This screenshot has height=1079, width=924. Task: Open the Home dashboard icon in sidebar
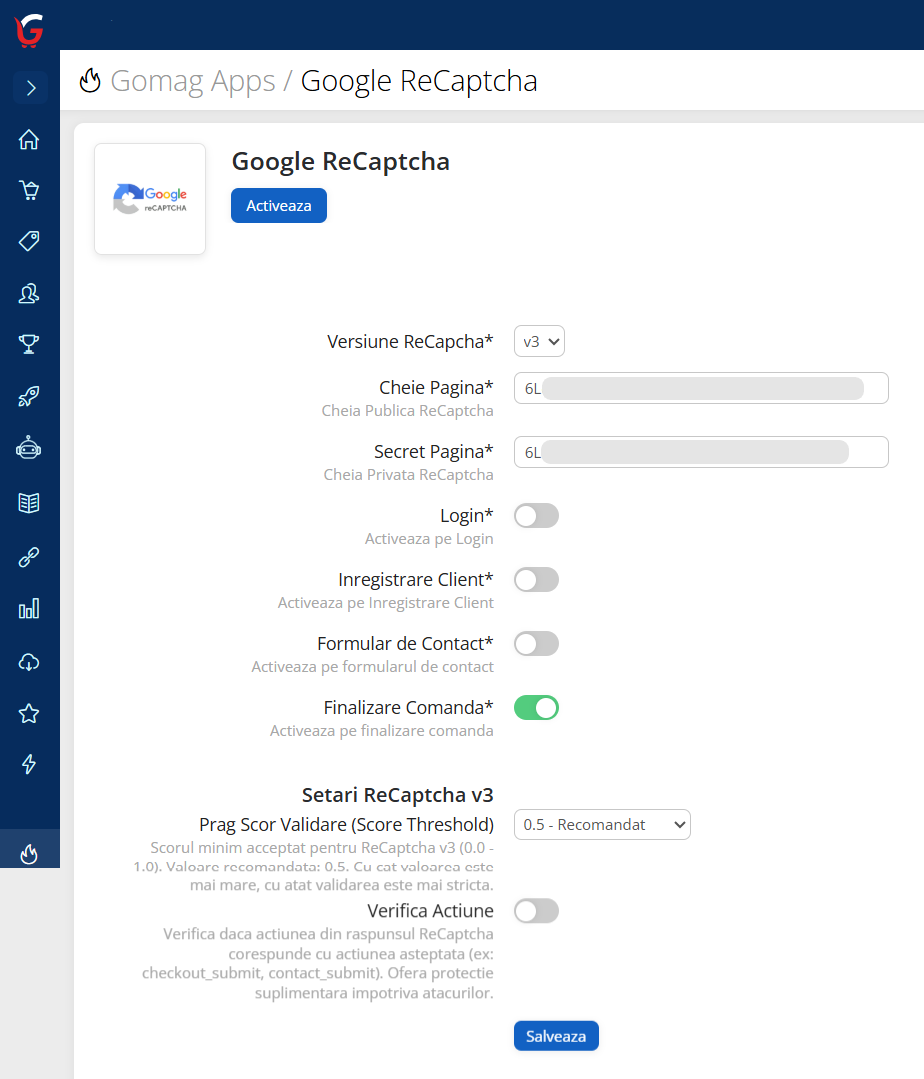point(29,140)
